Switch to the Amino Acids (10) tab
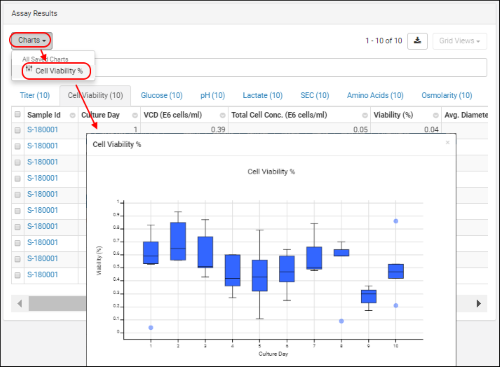Image resolution: width=500 pixels, height=367 pixels. click(x=375, y=95)
